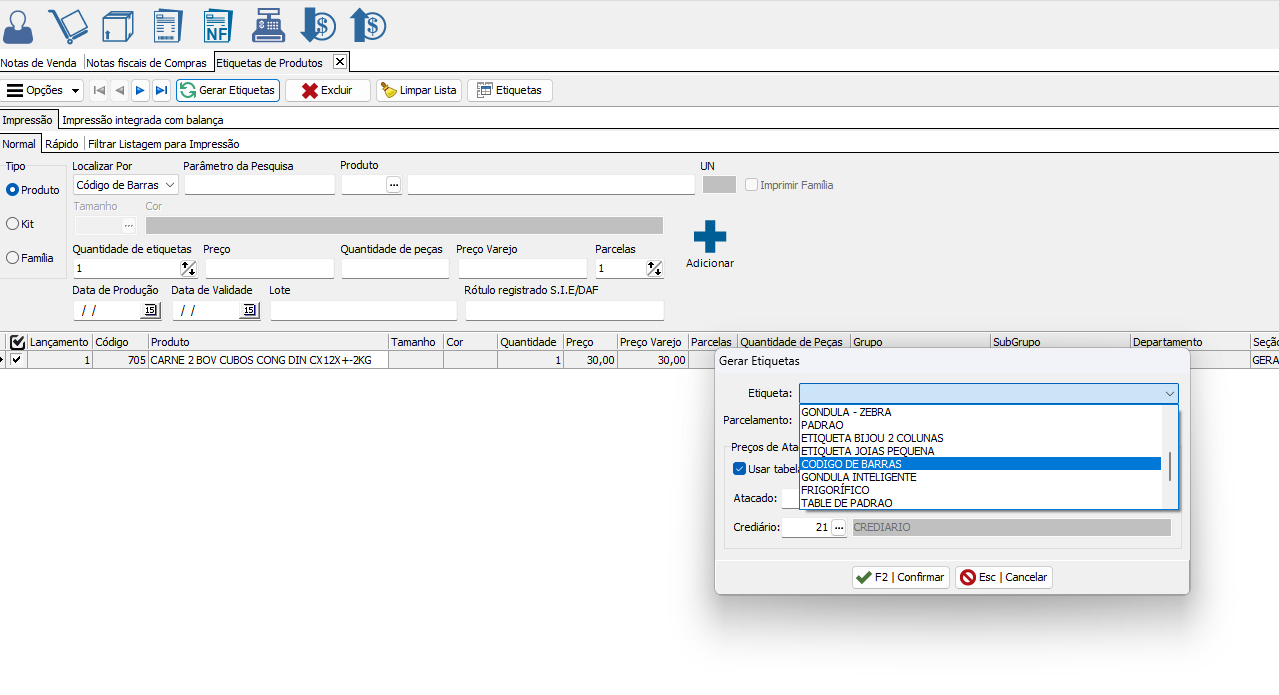Open the hand truck delivery icon
This screenshot has width=1279, height=695.
68,25
